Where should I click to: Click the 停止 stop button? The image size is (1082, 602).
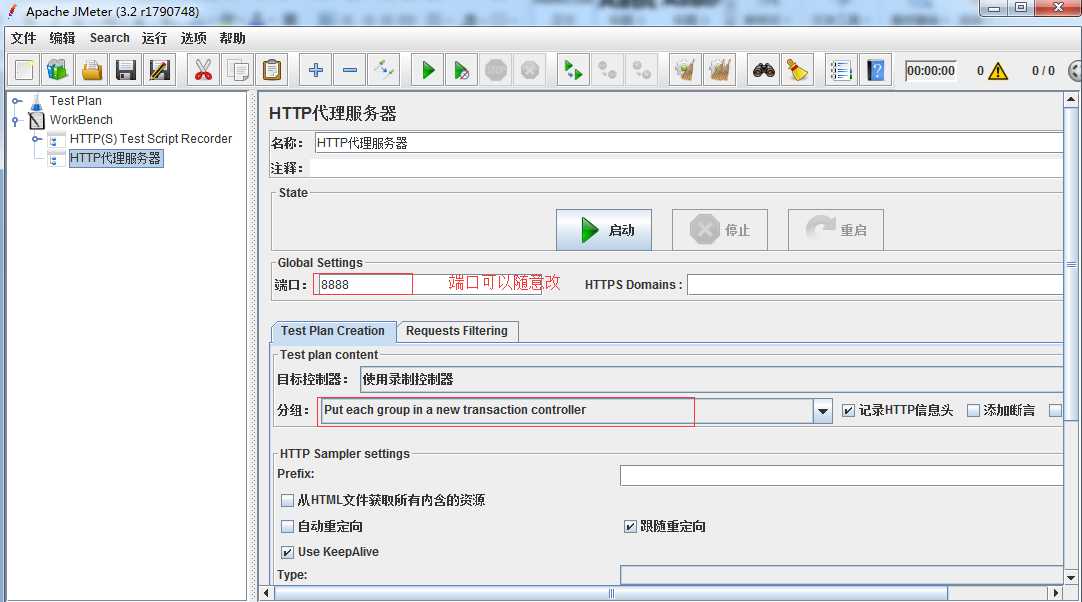pyautogui.click(x=720, y=230)
